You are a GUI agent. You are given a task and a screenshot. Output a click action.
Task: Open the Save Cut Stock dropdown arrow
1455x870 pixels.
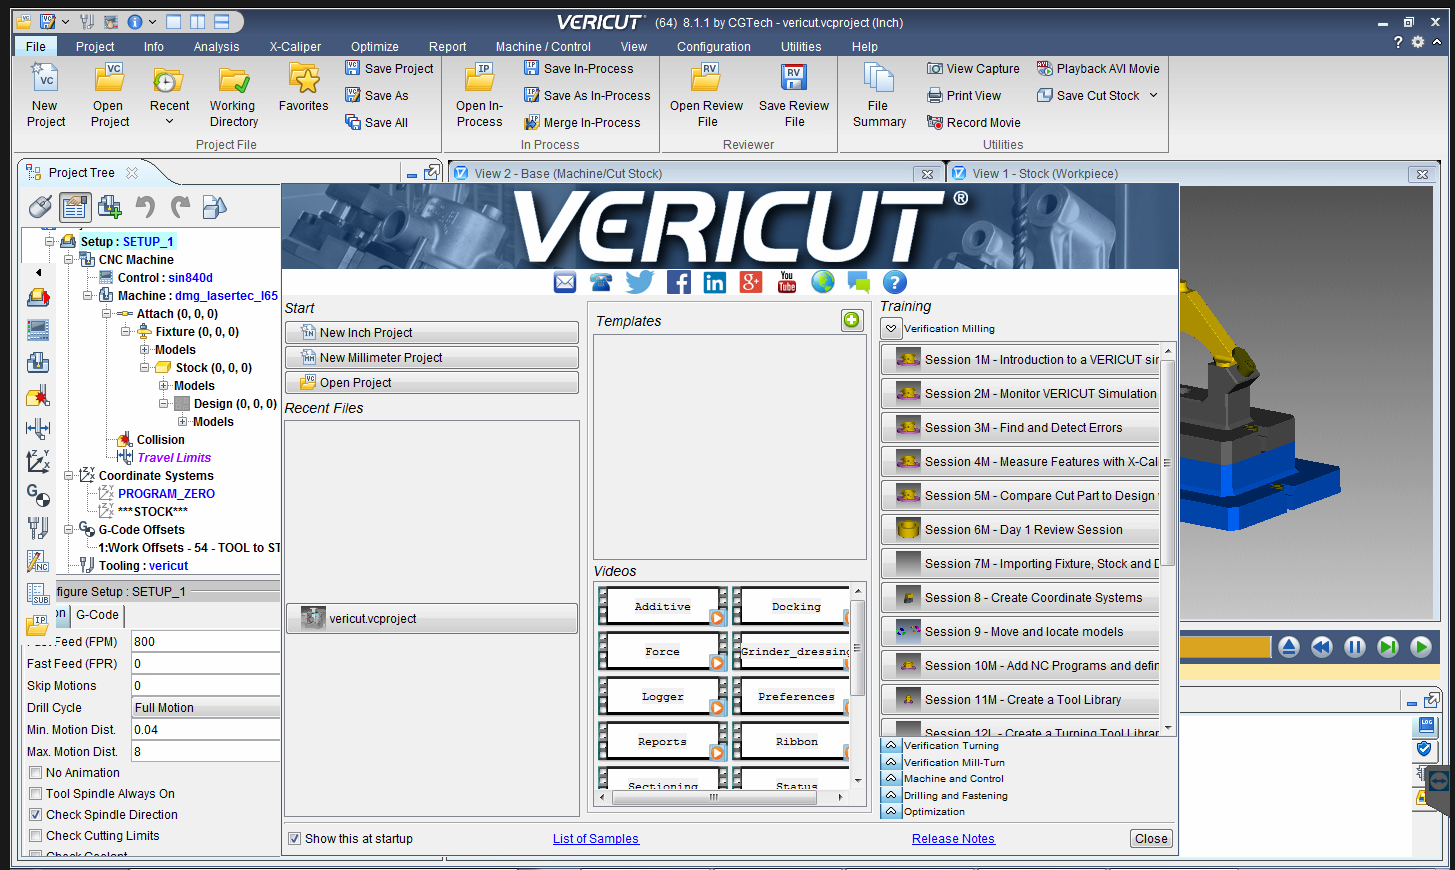coord(1153,95)
